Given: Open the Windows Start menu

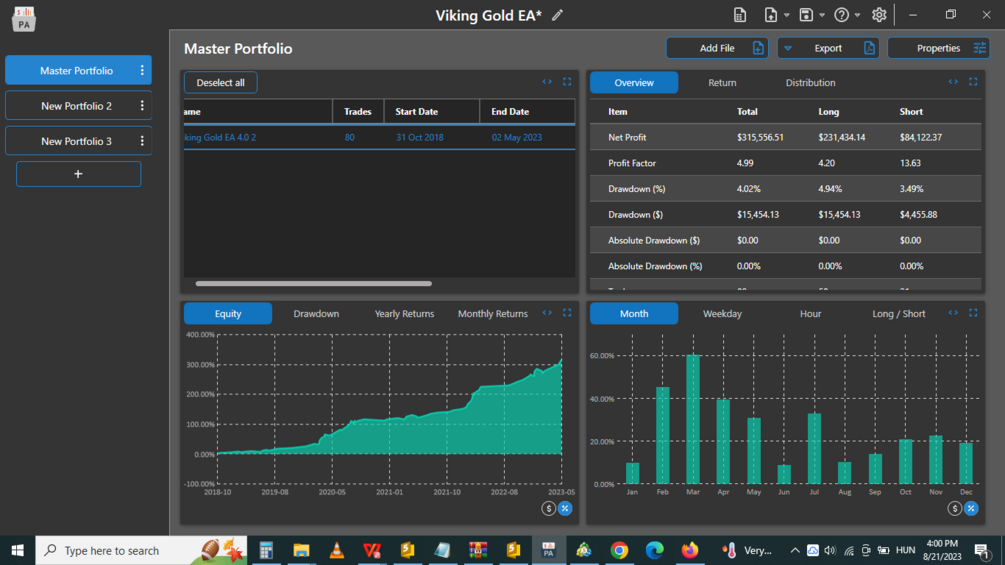Looking at the screenshot, I should tap(17, 550).
